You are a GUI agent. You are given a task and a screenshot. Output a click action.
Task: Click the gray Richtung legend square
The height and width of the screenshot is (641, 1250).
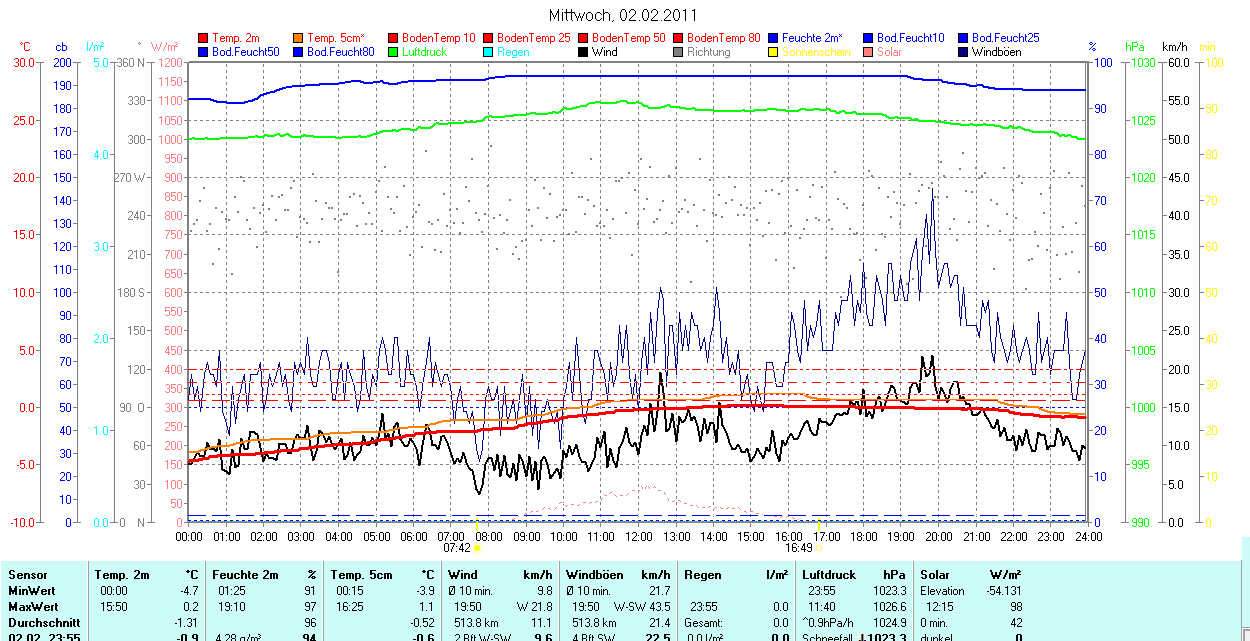679,51
